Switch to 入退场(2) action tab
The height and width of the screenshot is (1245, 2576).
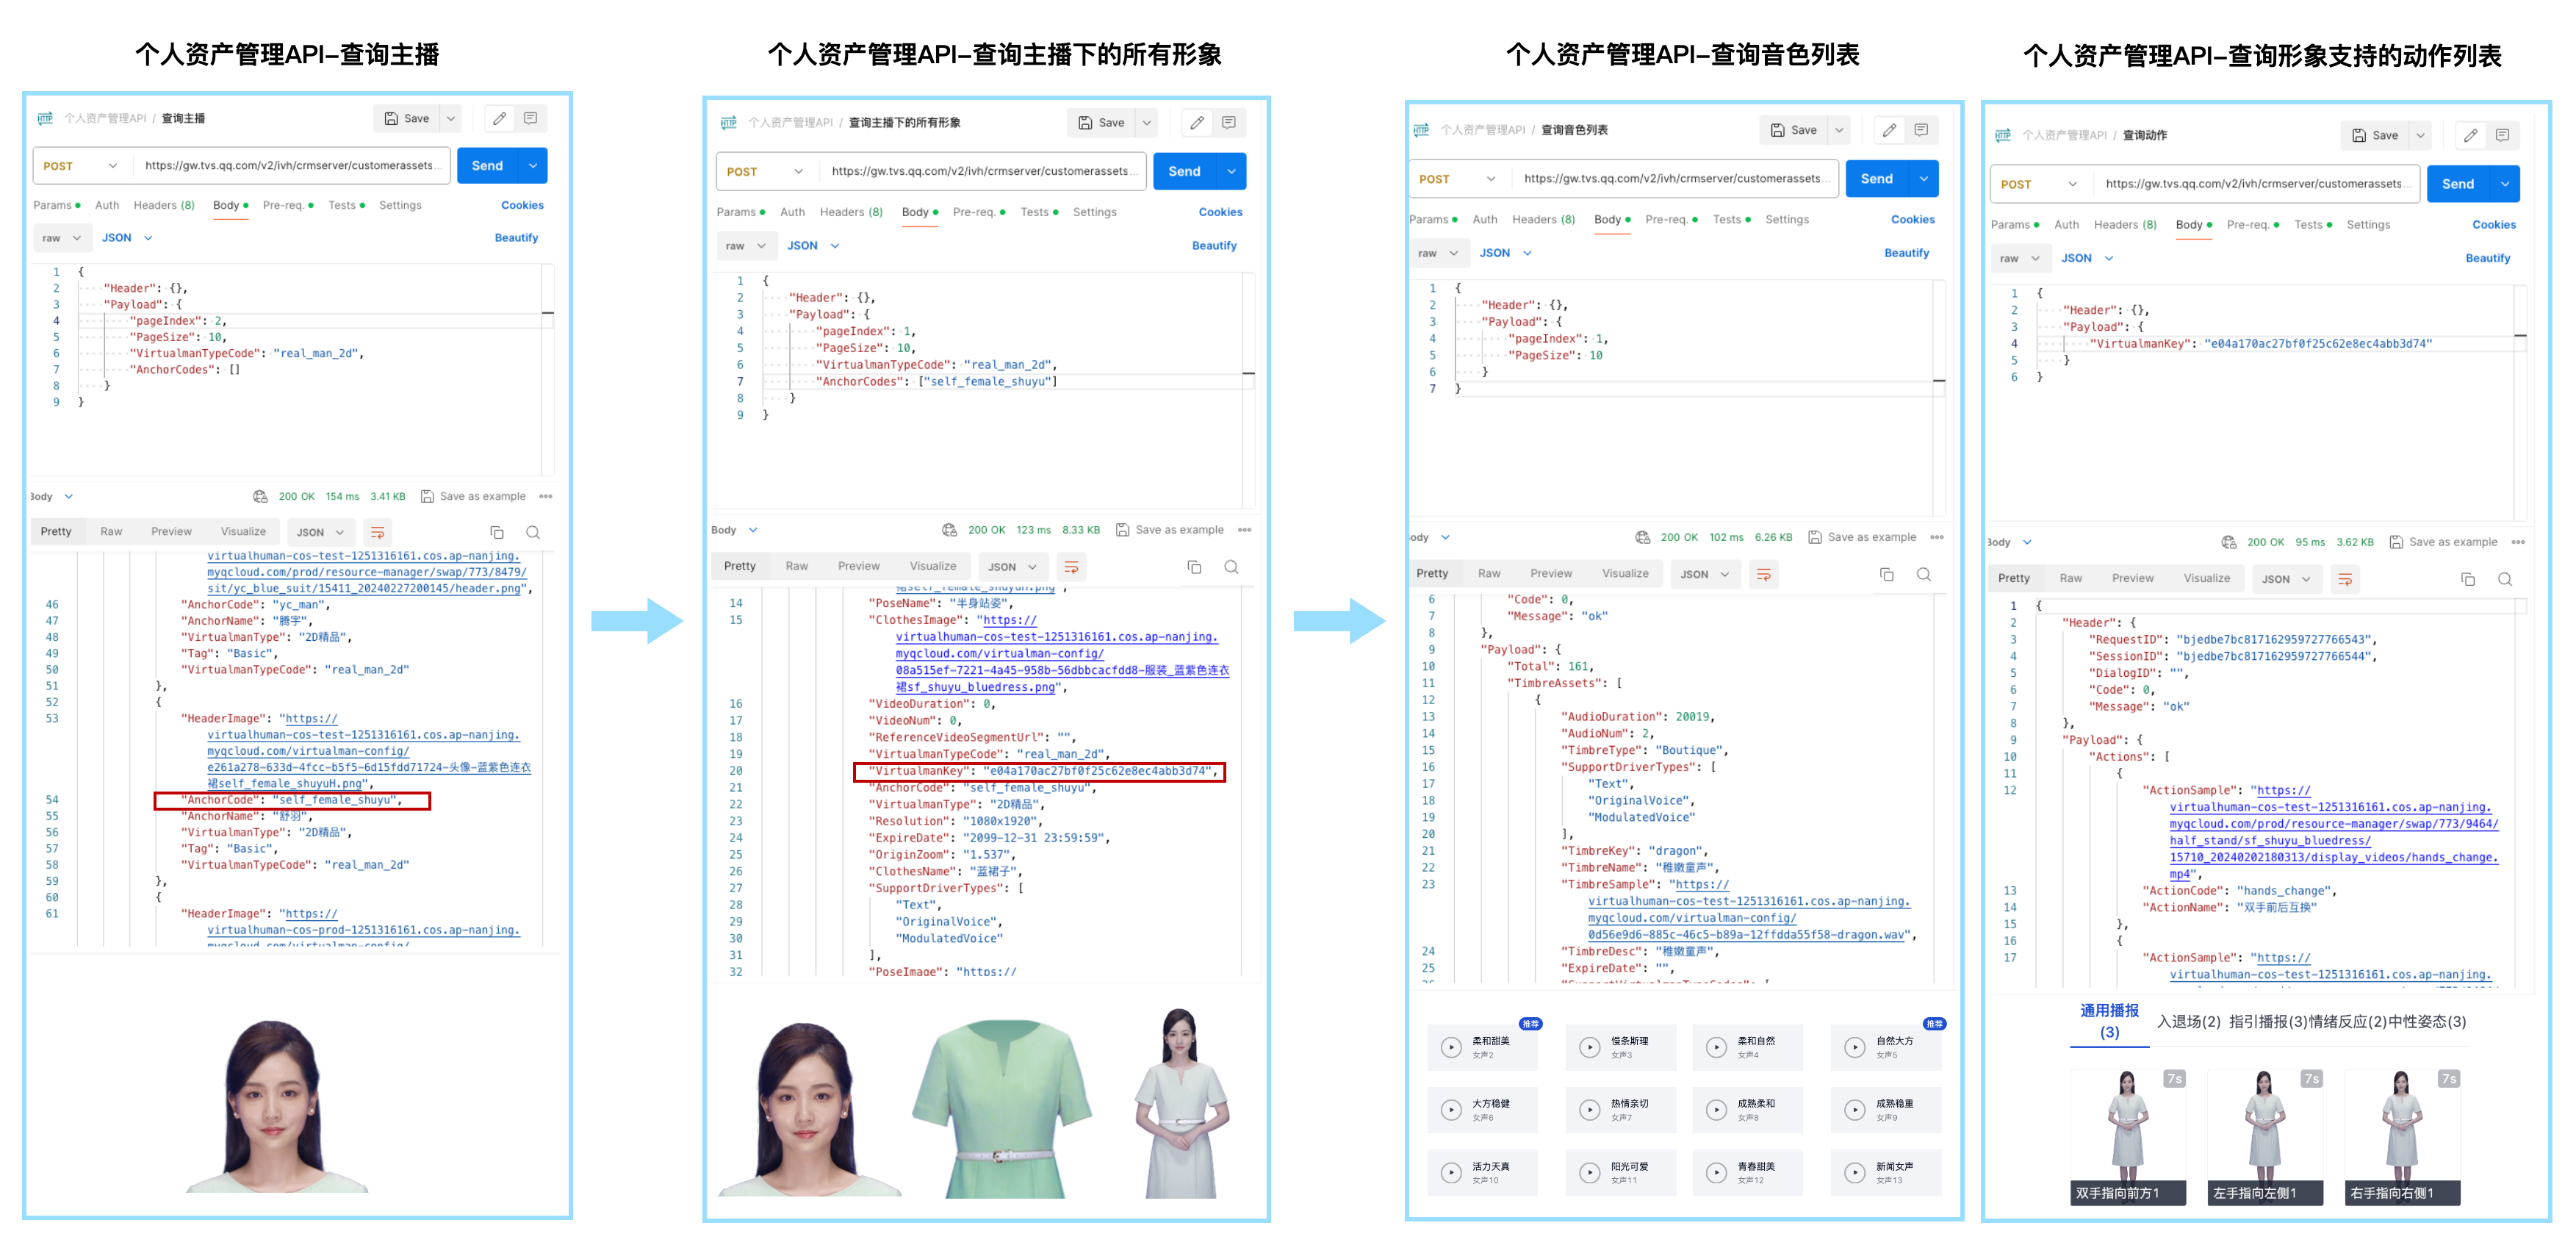(2188, 1021)
